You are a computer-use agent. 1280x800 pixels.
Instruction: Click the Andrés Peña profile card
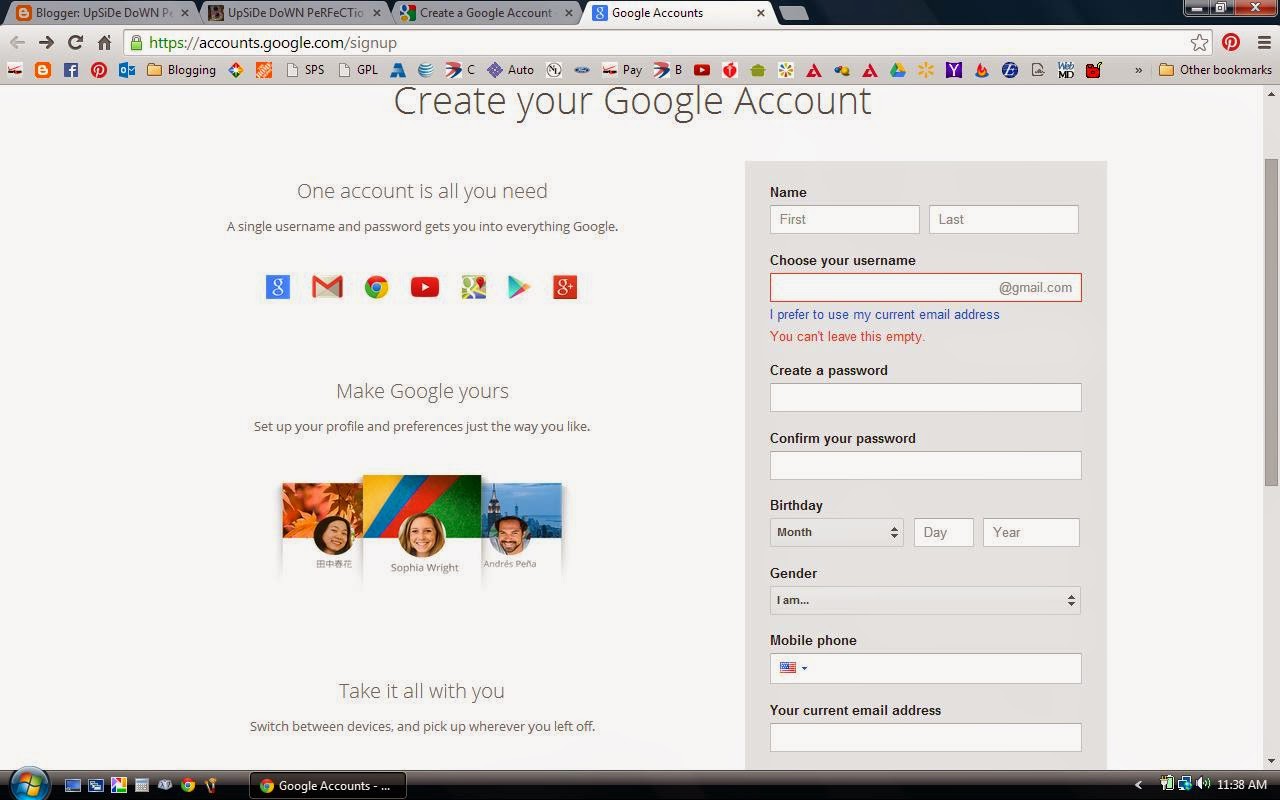(520, 530)
